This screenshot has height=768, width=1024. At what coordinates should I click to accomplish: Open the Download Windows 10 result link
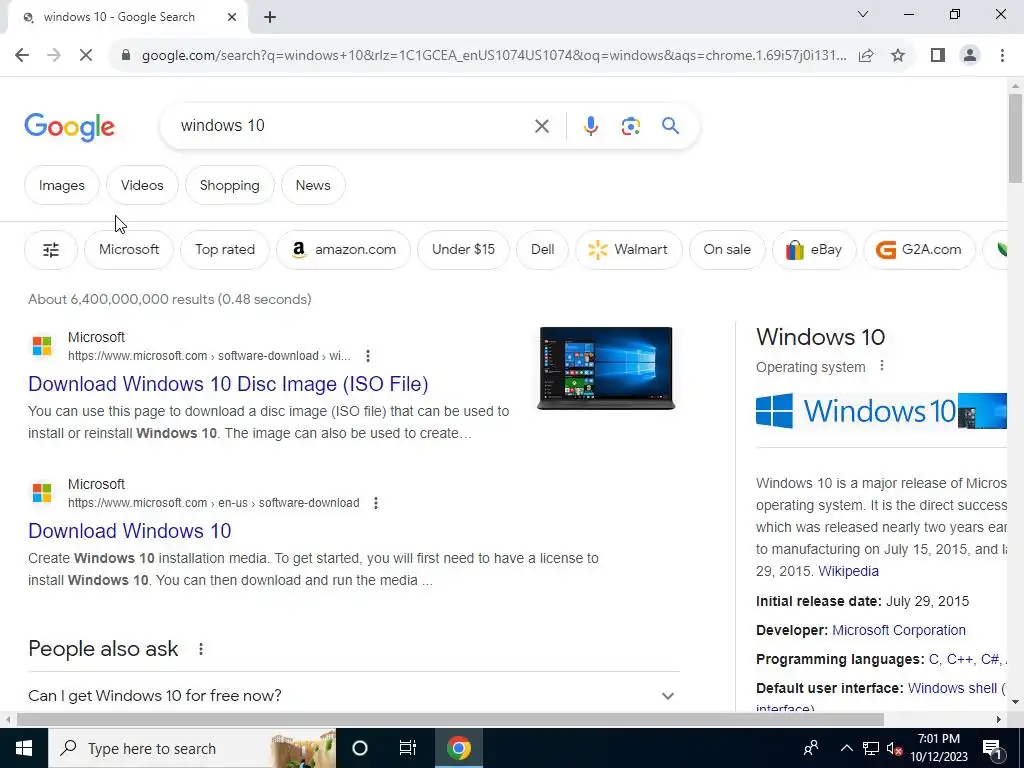(x=129, y=531)
